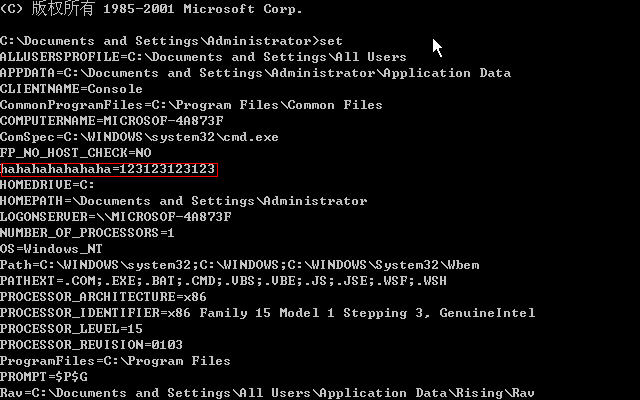Image resolution: width=640 pixels, height=400 pixels.
Task: Click the APPDATA environment variable line
Action: tap(255, 73)
